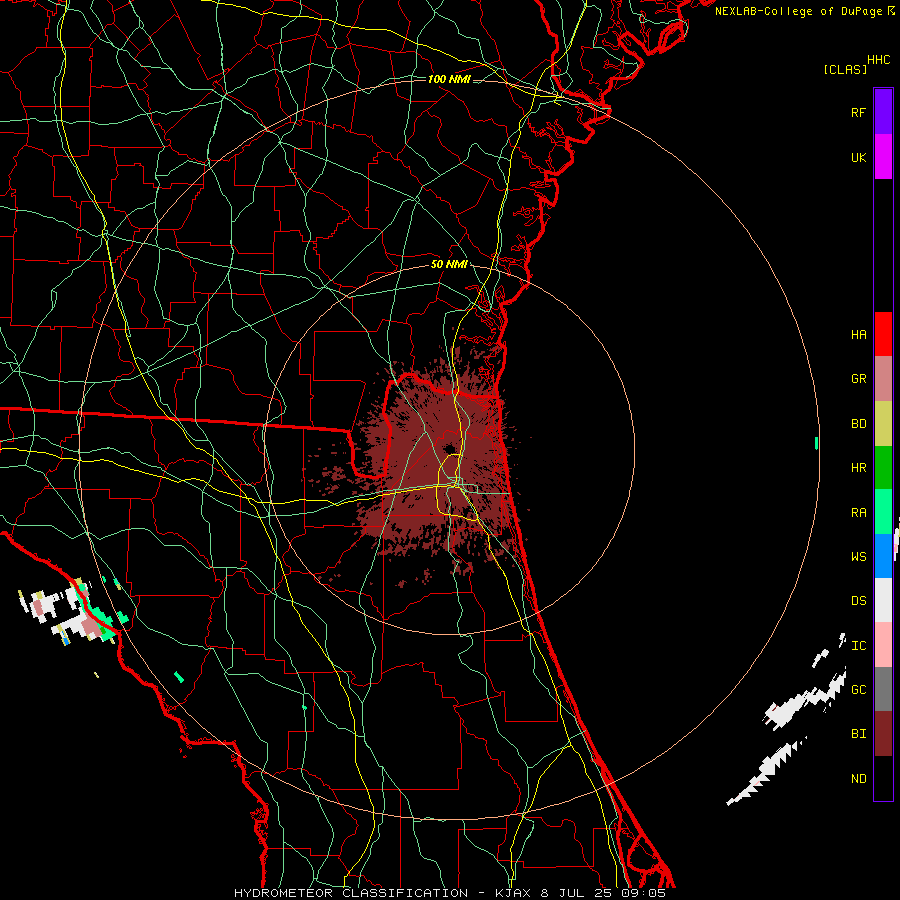Click the "GR" legend label

click(858, 379)
